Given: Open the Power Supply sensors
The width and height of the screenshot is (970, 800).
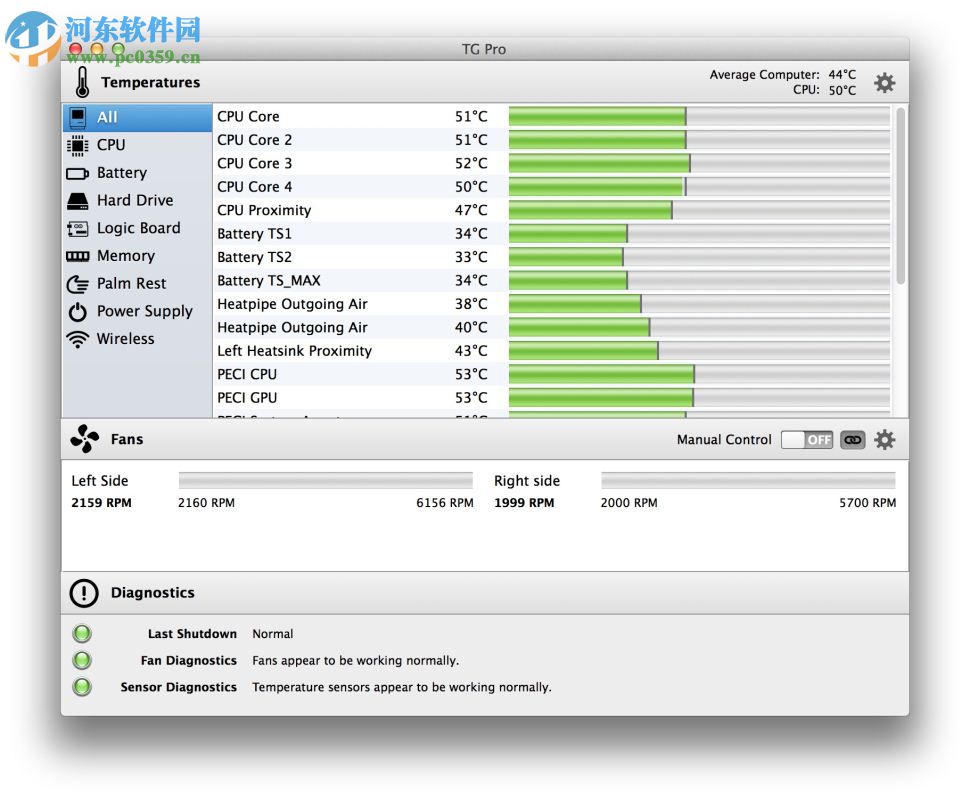Looking at the screenshot, I should [x=143, y=311].
